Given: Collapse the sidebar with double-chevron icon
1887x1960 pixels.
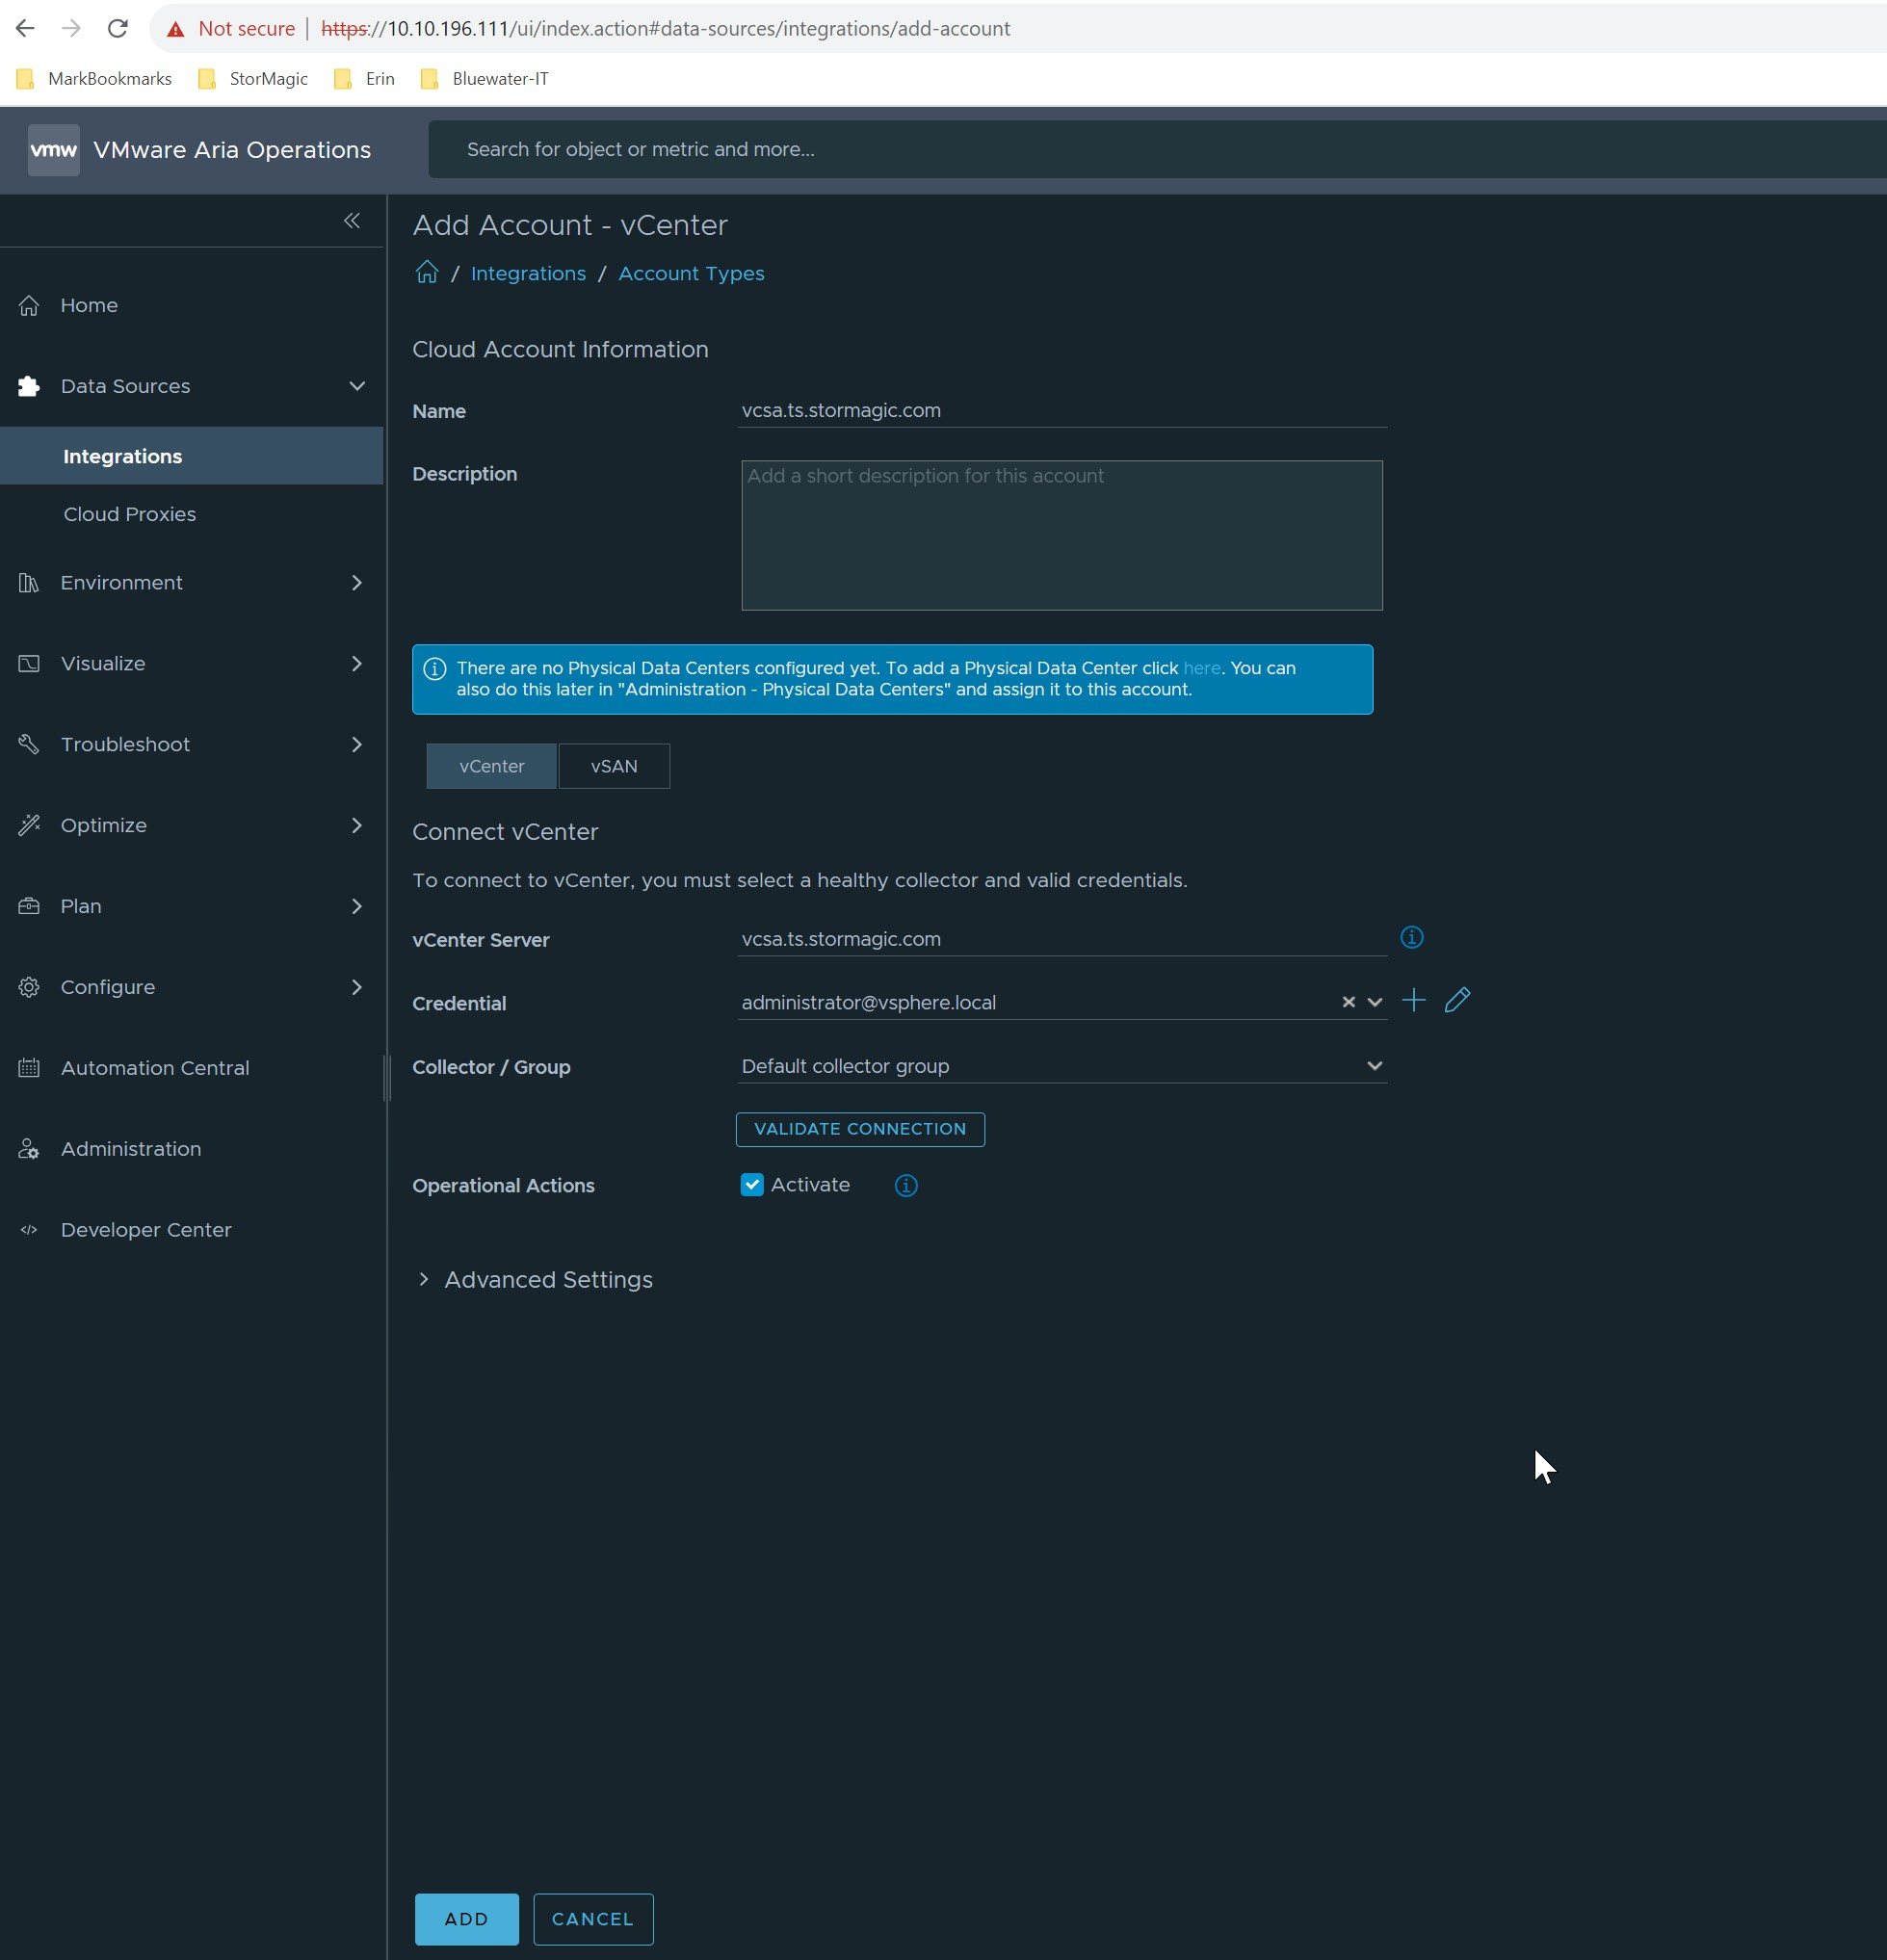Looking at the screenshot, I should pyautogui.click(x=352, y=220).
